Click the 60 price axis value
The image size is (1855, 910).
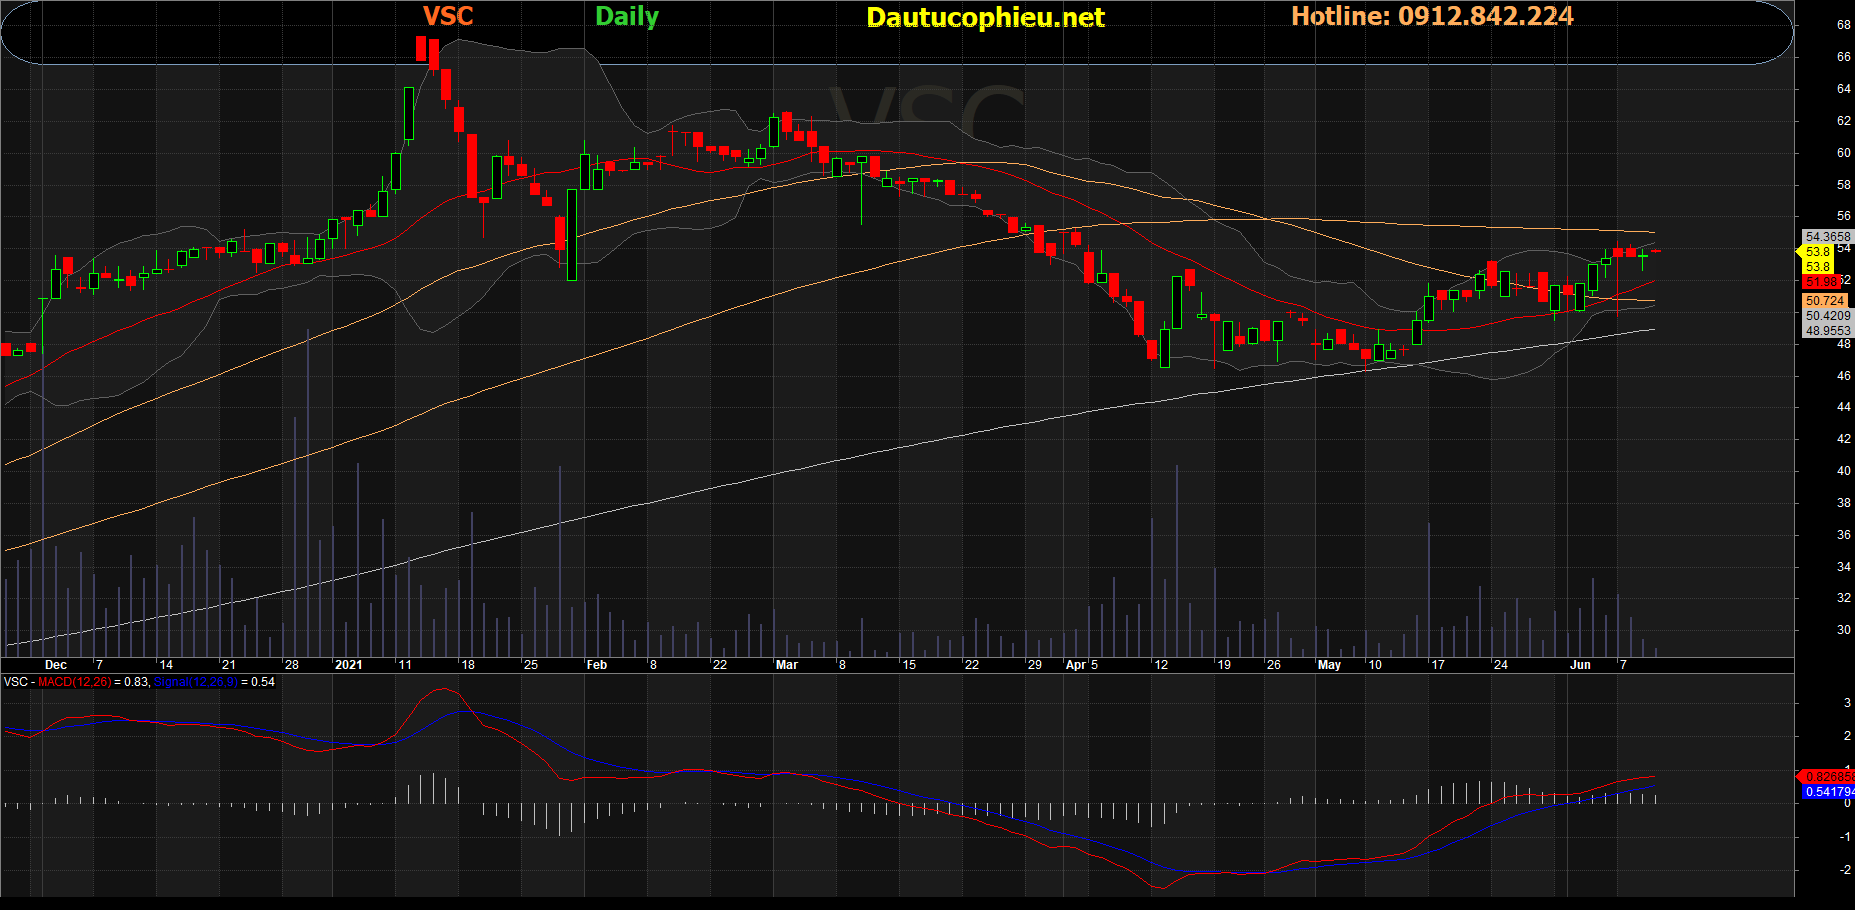(x=1844, y=153)
